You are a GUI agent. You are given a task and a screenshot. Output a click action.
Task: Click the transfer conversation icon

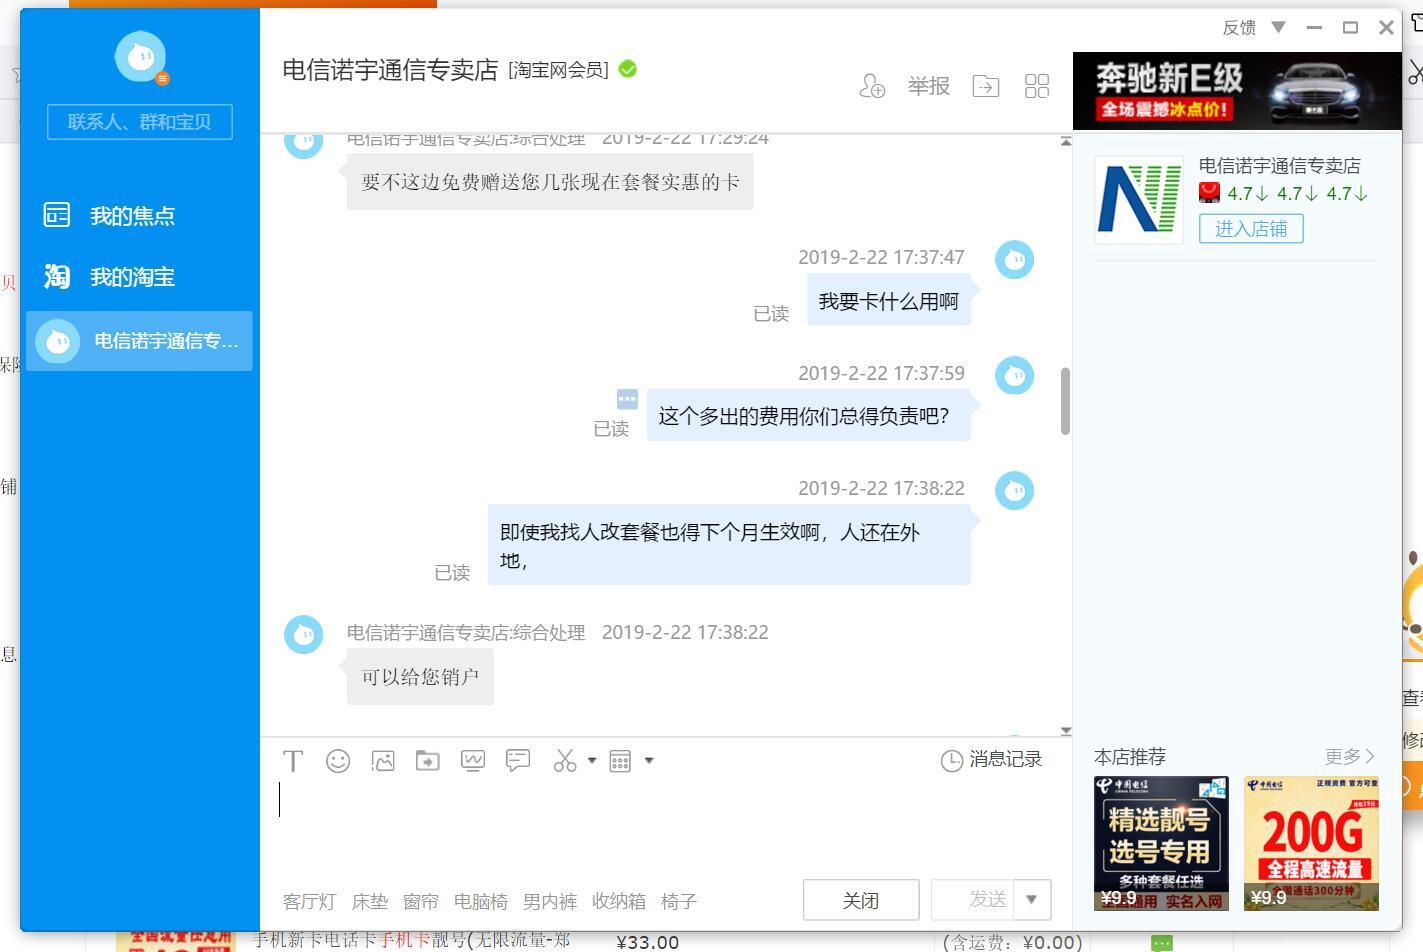coord(986,86)
